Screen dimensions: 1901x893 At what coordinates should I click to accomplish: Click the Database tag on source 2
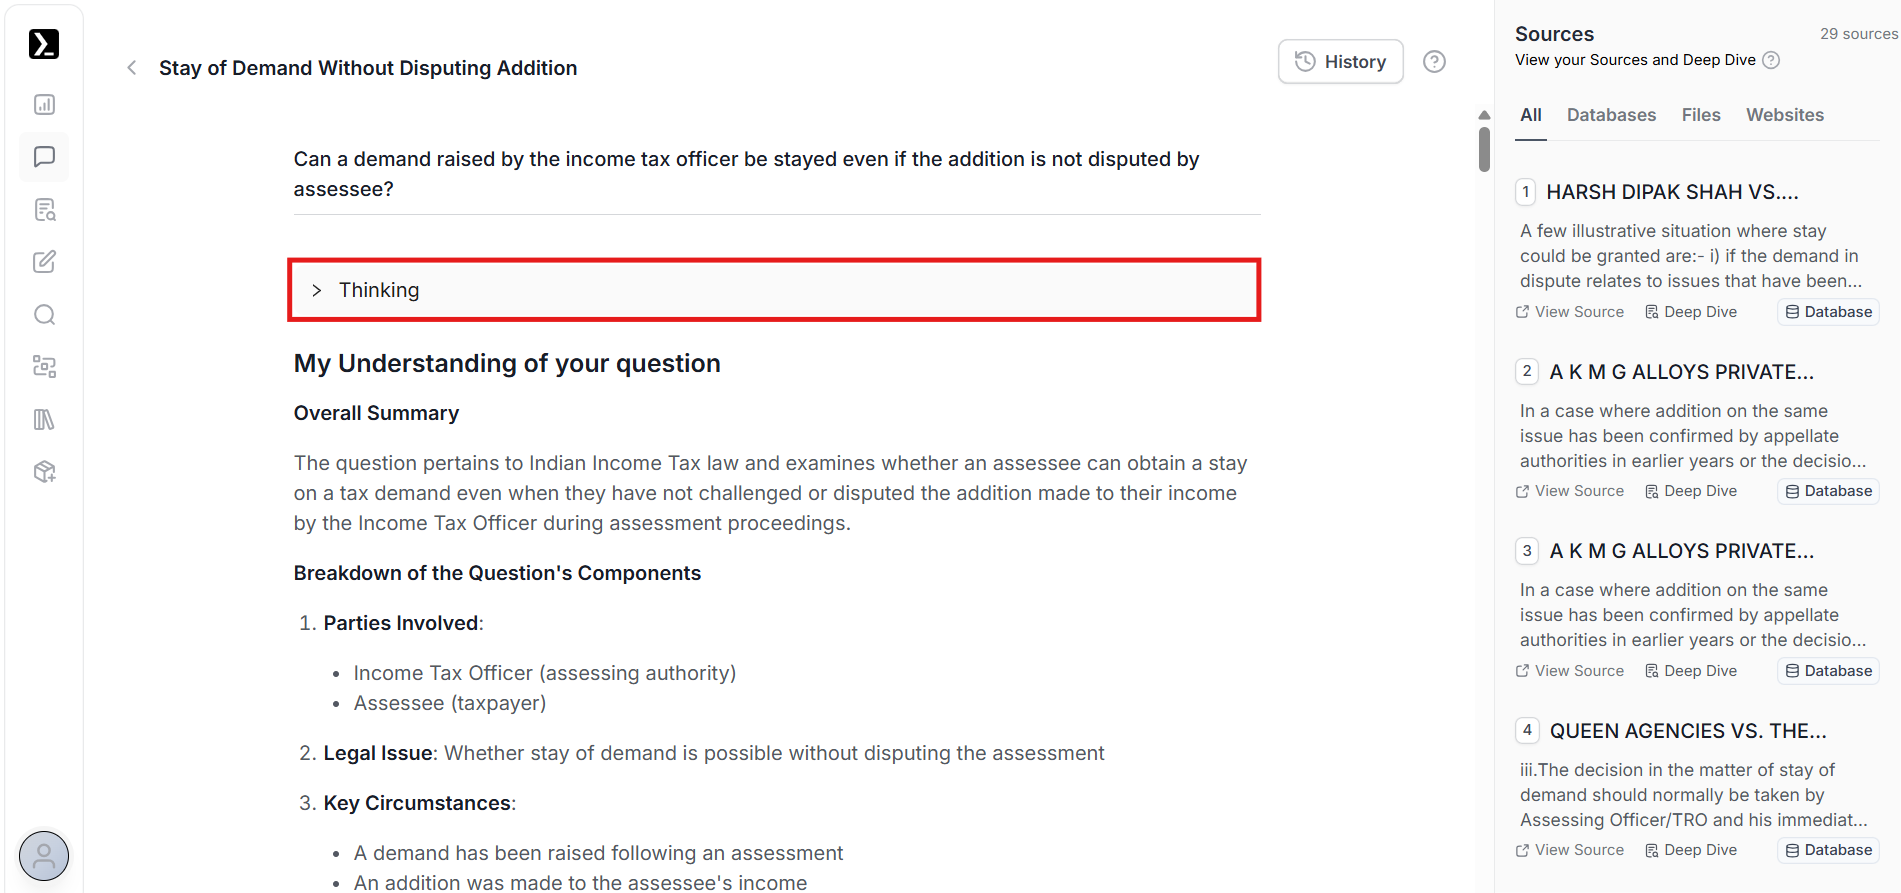click(1828, 491)
